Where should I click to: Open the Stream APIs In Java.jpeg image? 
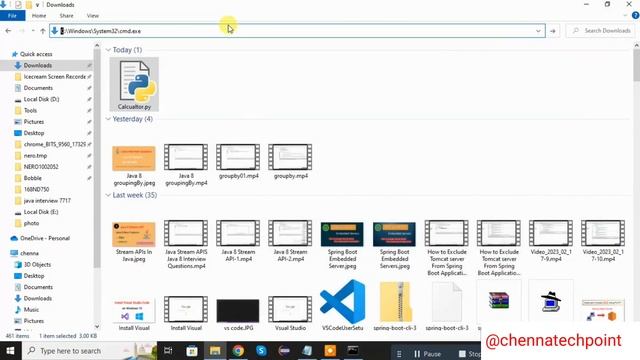[x=134, y=234]
